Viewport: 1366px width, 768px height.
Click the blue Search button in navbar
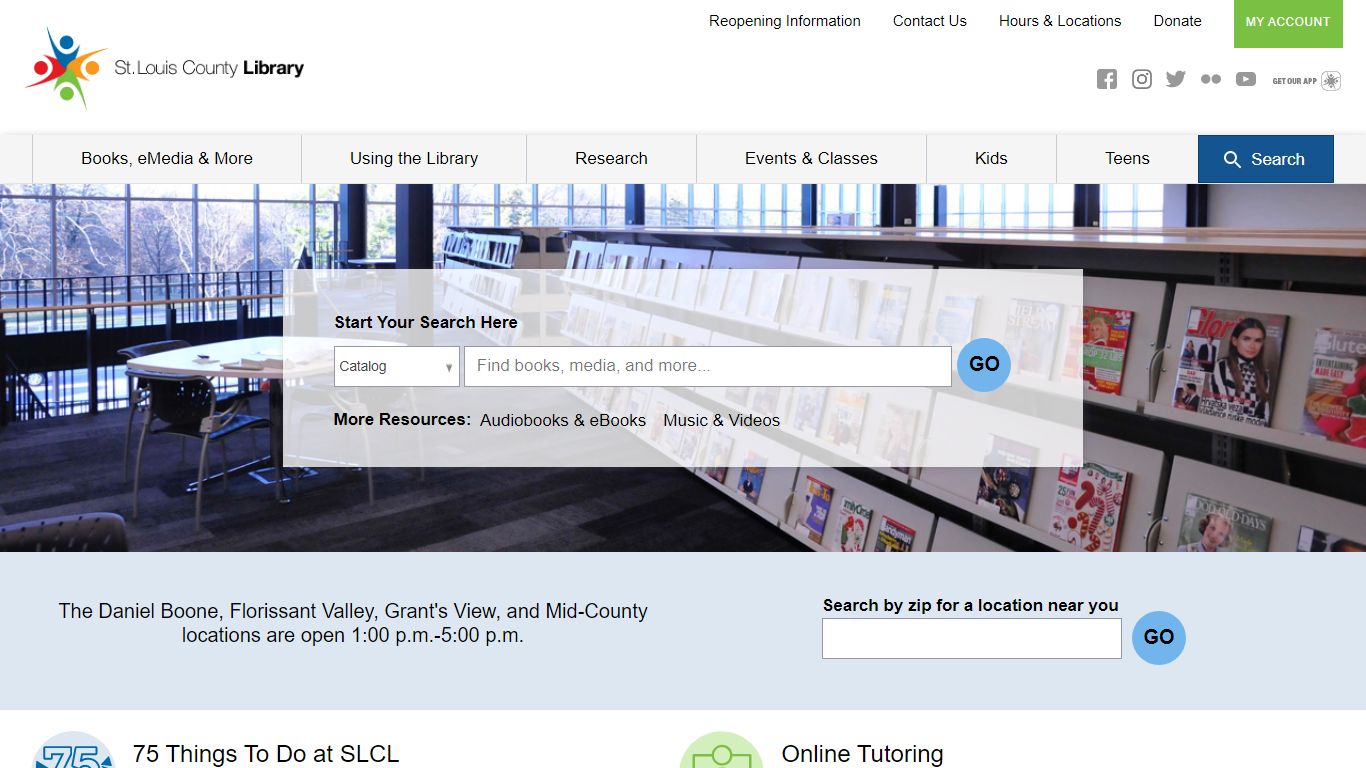pyautogui.click(x=1266, y=159)
